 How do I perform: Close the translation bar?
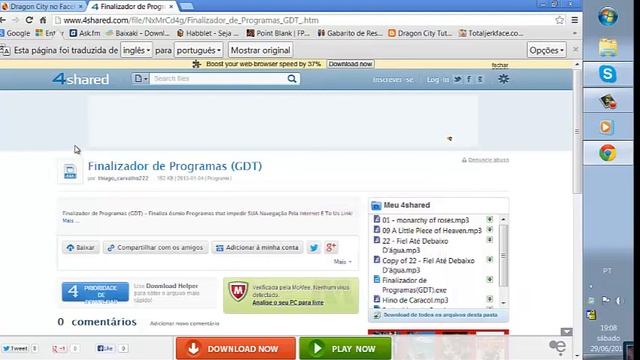click(x=575, y=49)
